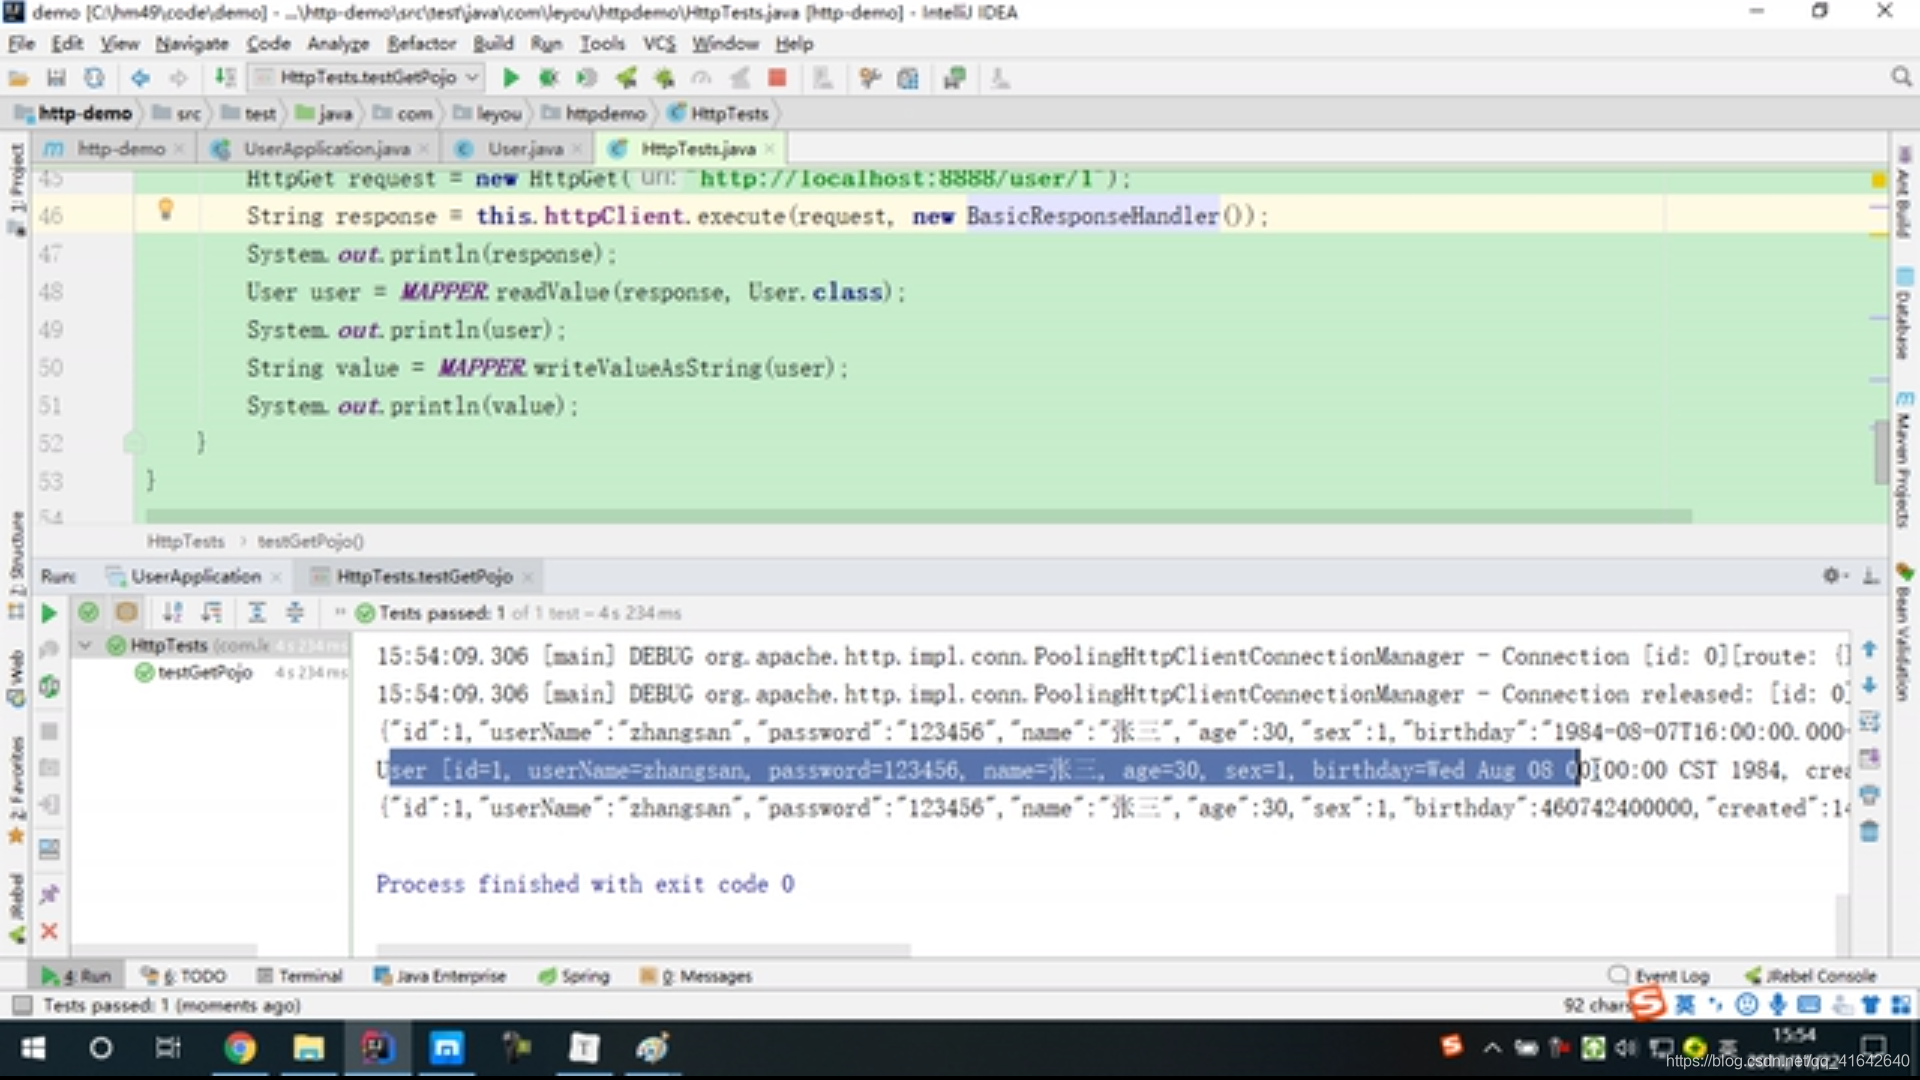Click the Debug bug icon in main toolbar

pyautogui.click(x=548, y=78)
